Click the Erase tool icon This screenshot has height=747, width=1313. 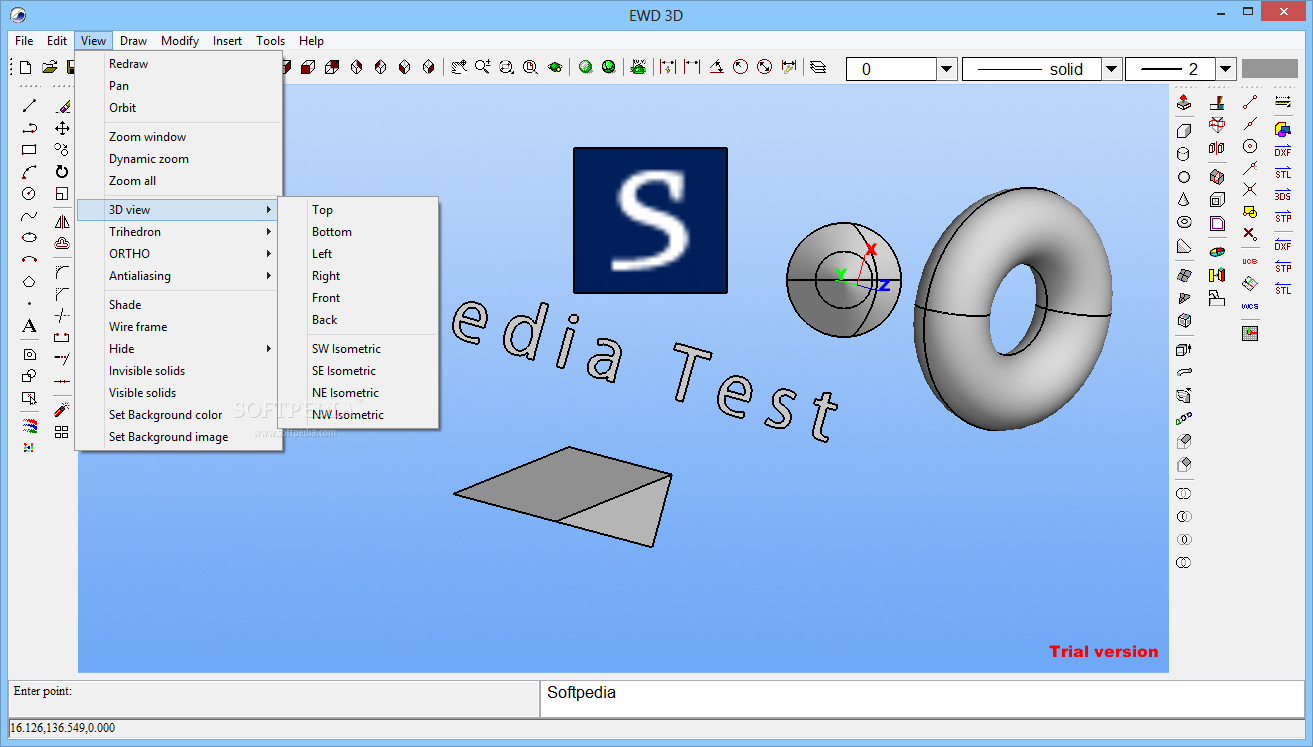coord(62,105)
